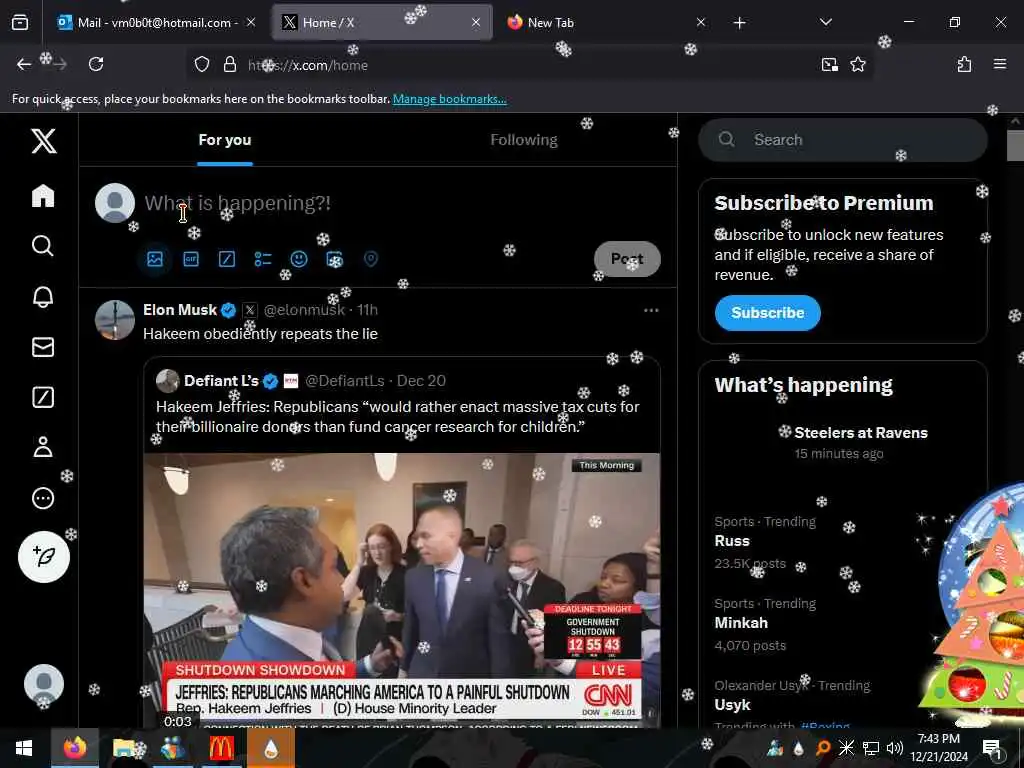Image resolution: width=1024 pixels, height=768 pixels.
Task: Select the For you timeline tab
Action: click(225, 140)
